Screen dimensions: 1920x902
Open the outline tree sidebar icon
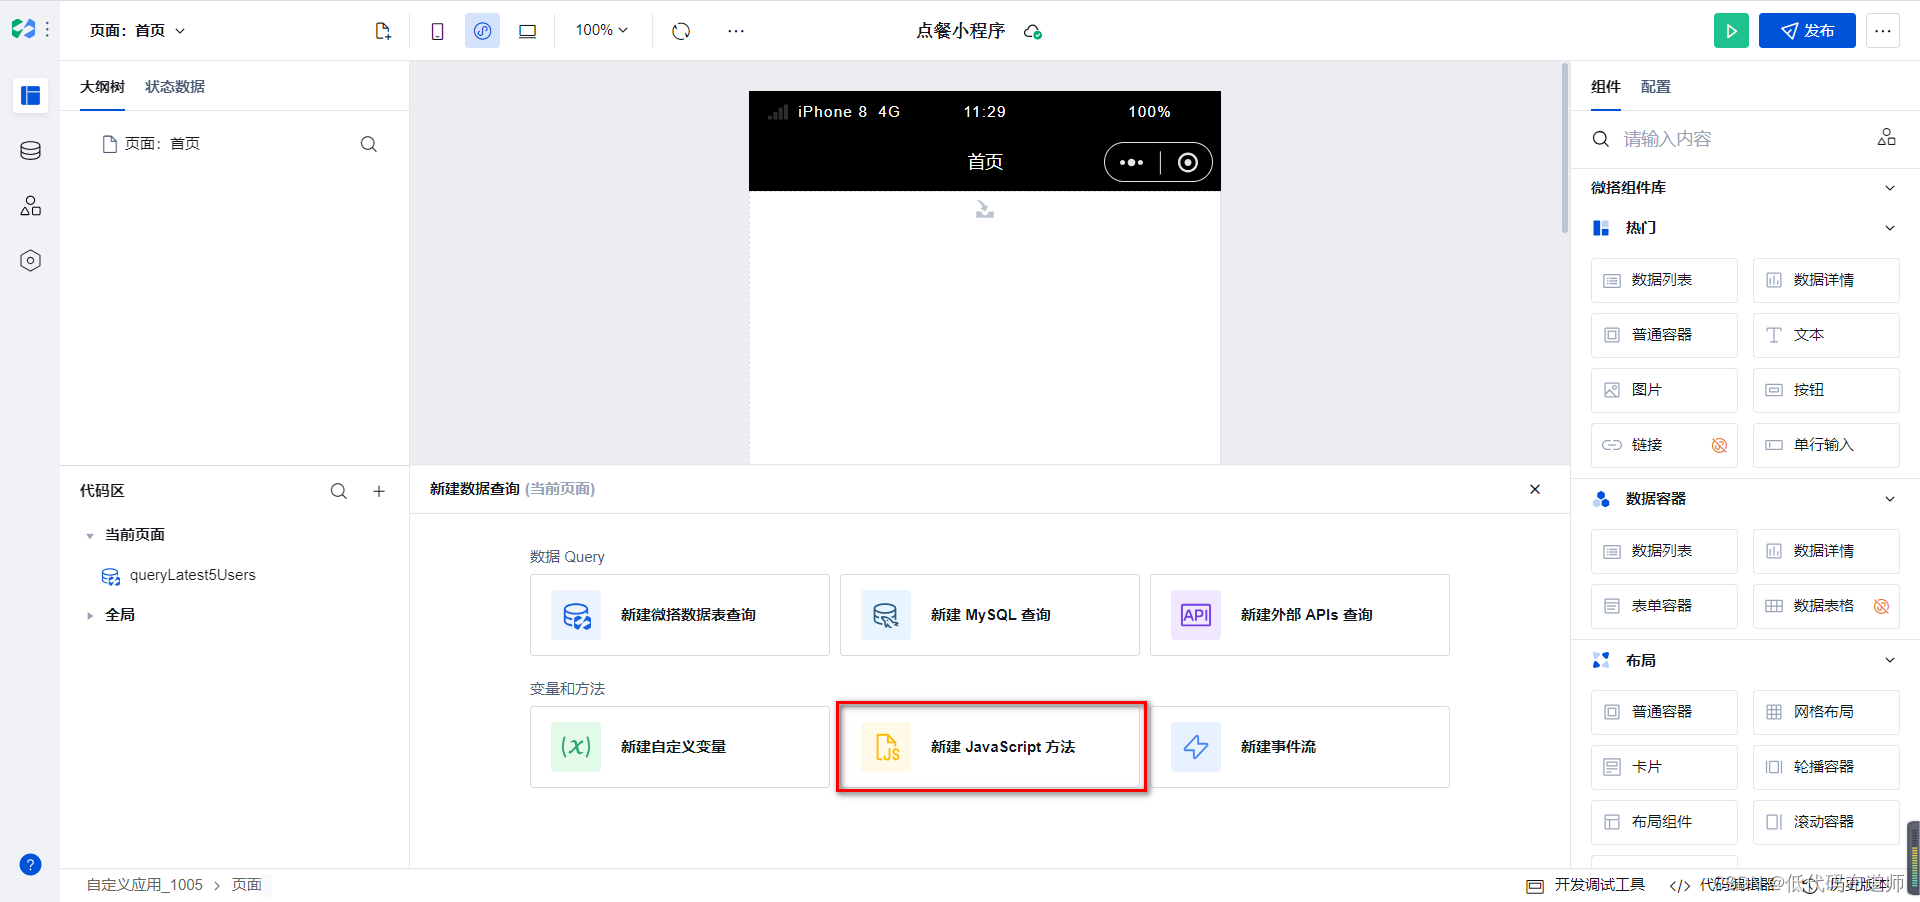pos(31,96)
